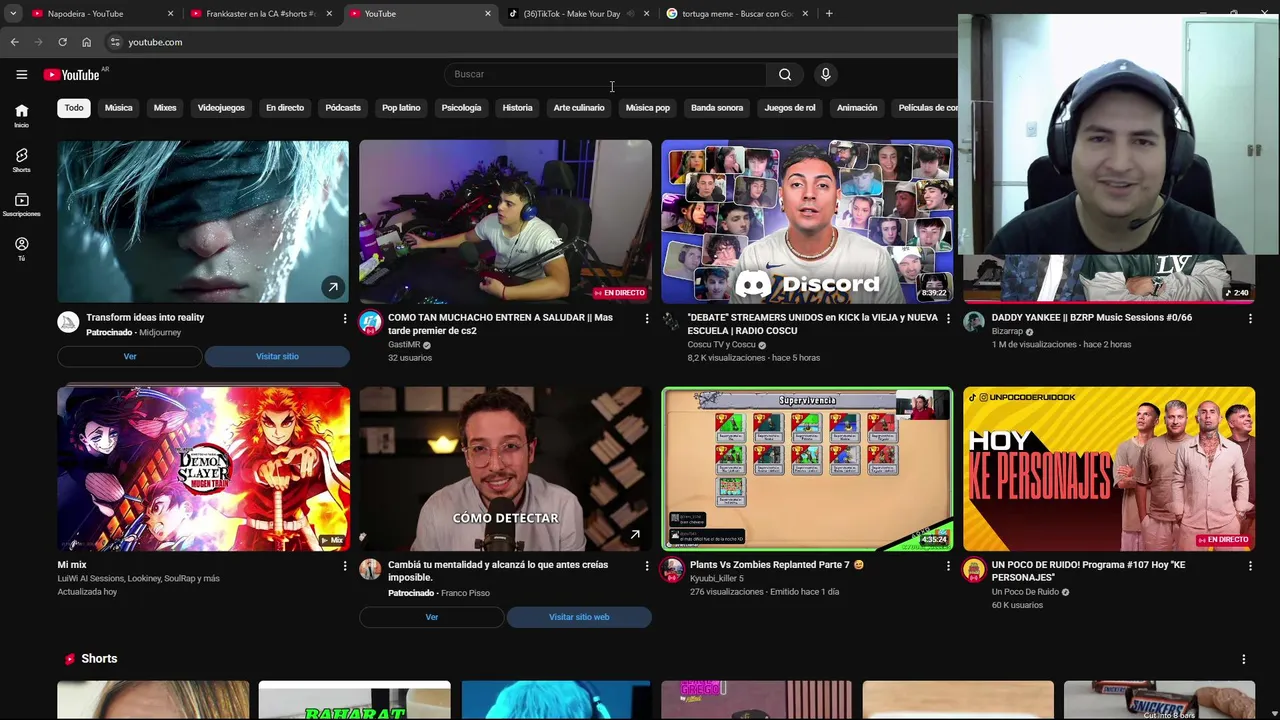
Task: Select the Todo filter chip
Action: pos(74,108)
